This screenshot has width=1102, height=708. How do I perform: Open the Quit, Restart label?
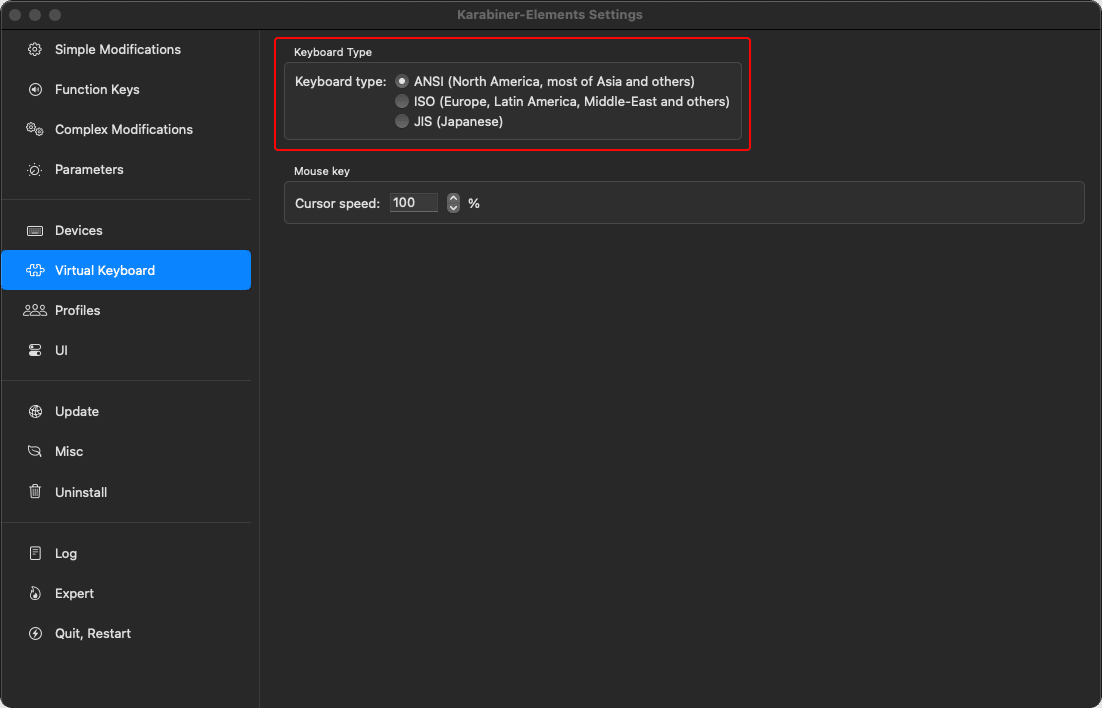coord(93,633)
